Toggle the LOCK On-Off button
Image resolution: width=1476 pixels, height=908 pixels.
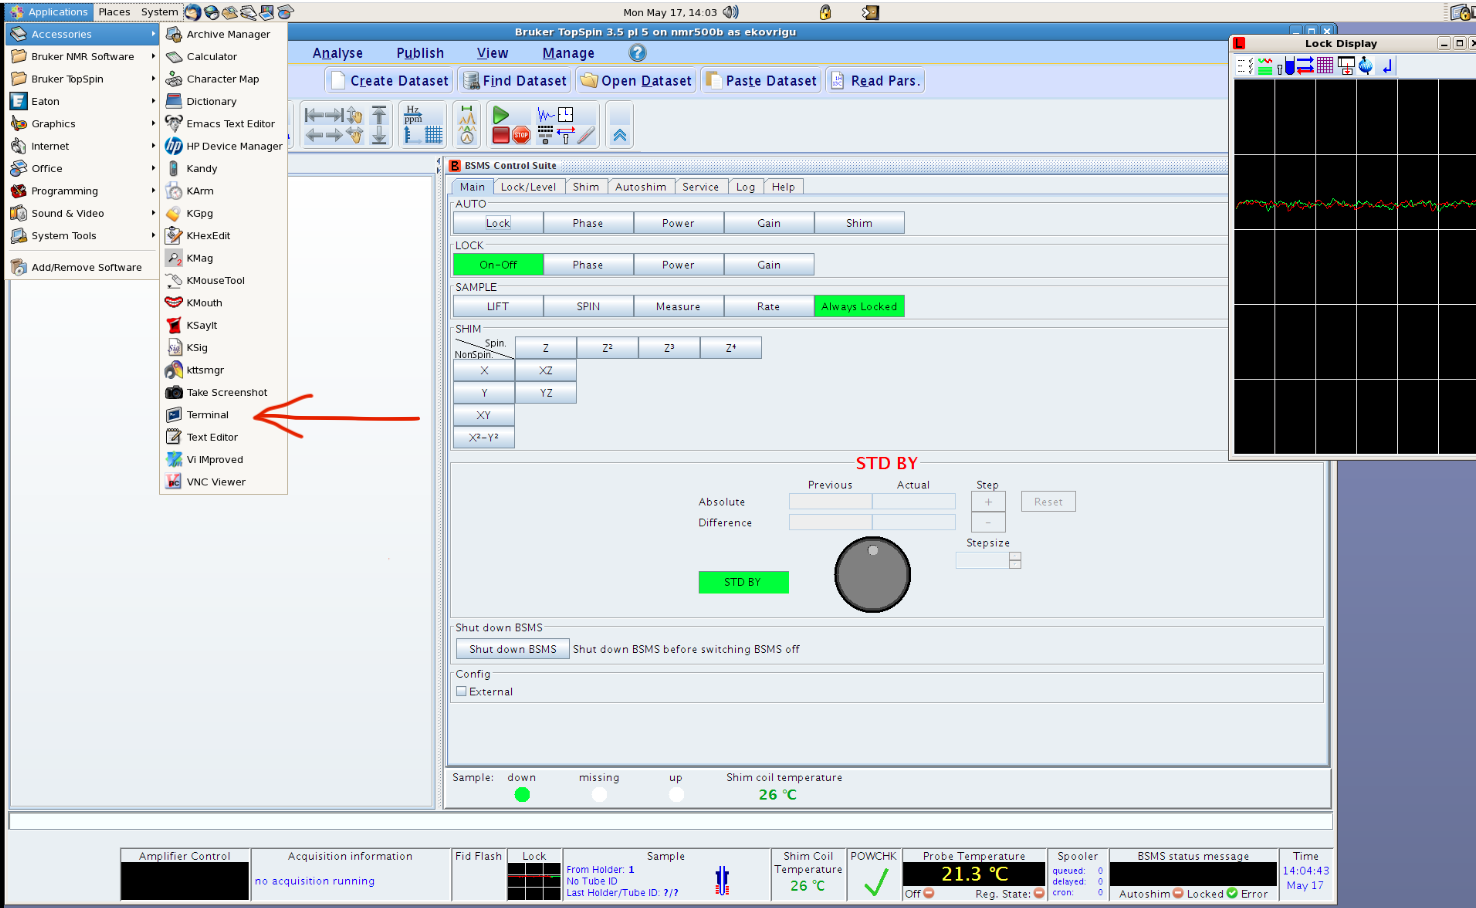point(498,265)
